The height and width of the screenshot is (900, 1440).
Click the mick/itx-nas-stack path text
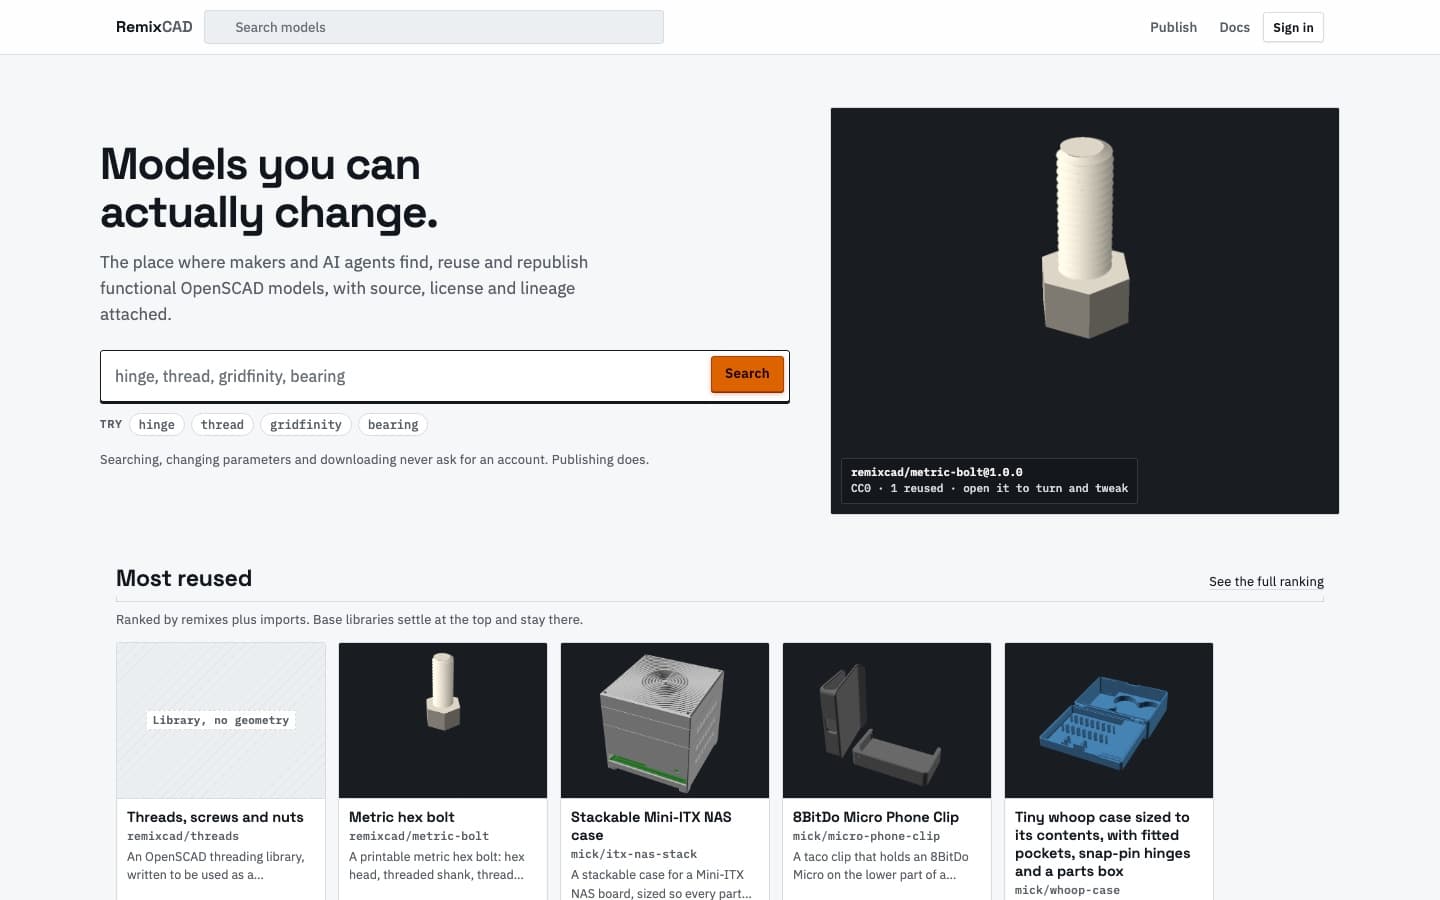coord(634,854)
